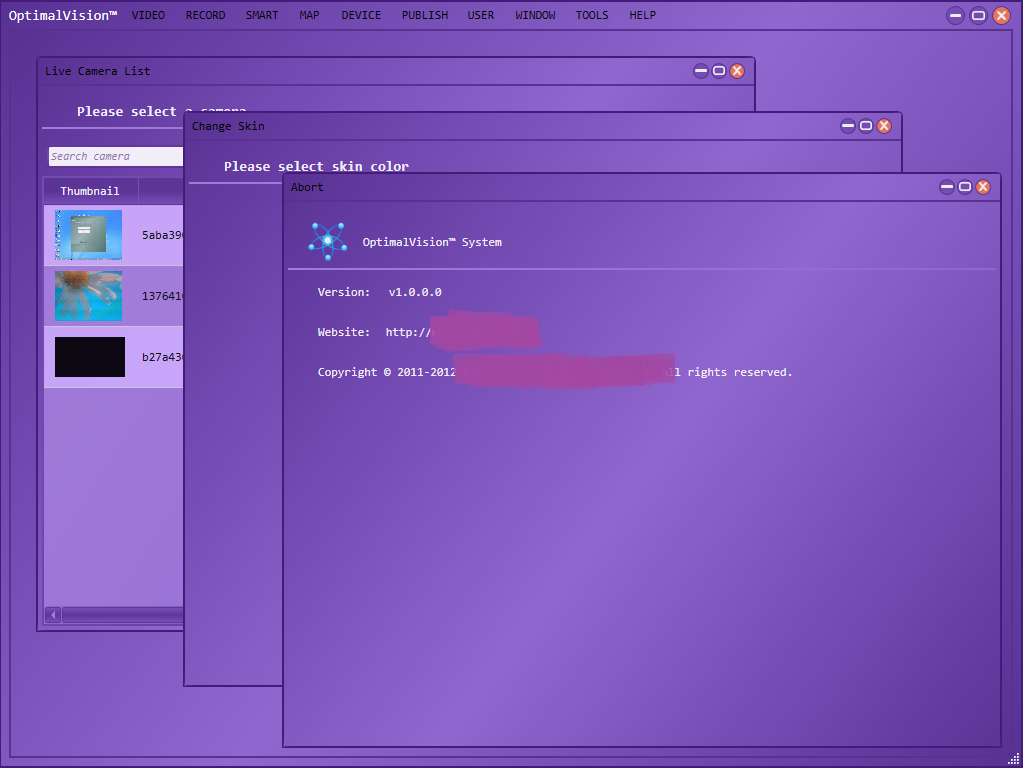Select the flower camera thumbnail
The image size is (1023, 768).
pos(88,296)
